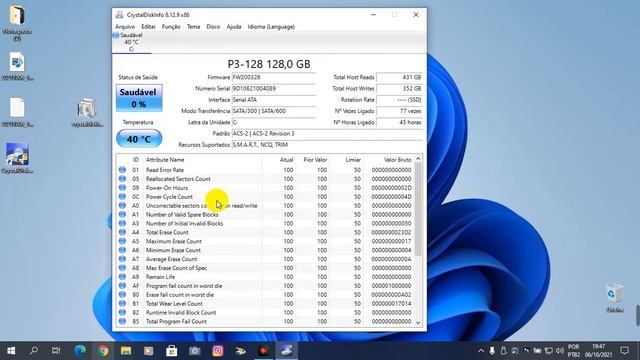Image resolution: width=640 pixels, height=360 pixels.
Task: Select the Erase fail count in worst die row
Action: (265, 295)
